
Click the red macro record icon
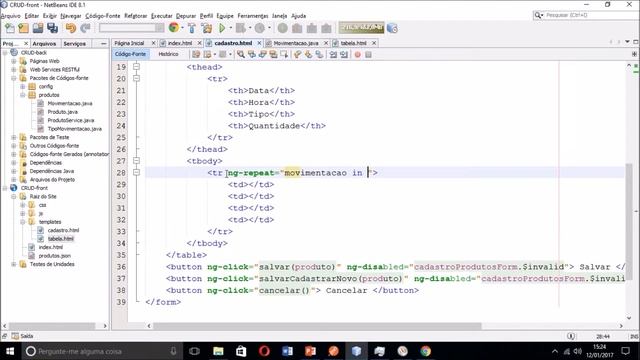[x=358, y=55]
